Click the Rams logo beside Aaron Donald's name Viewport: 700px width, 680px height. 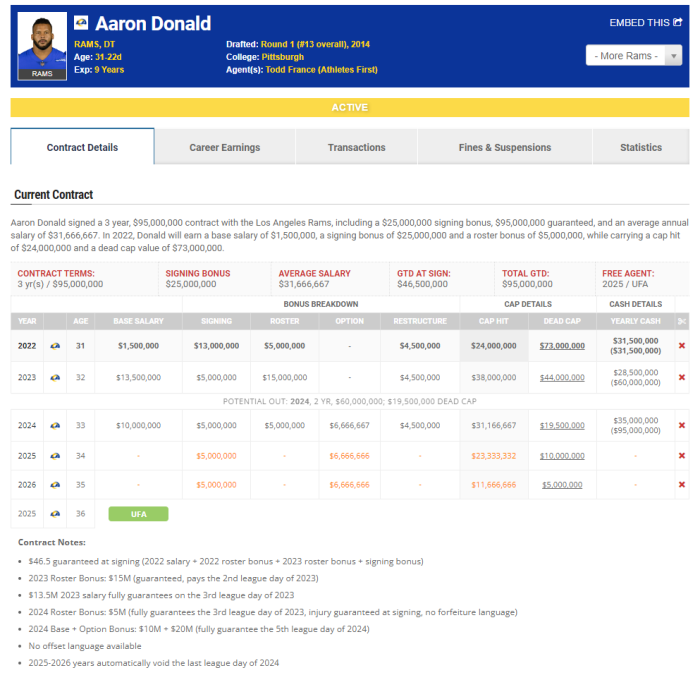(81, 23)
